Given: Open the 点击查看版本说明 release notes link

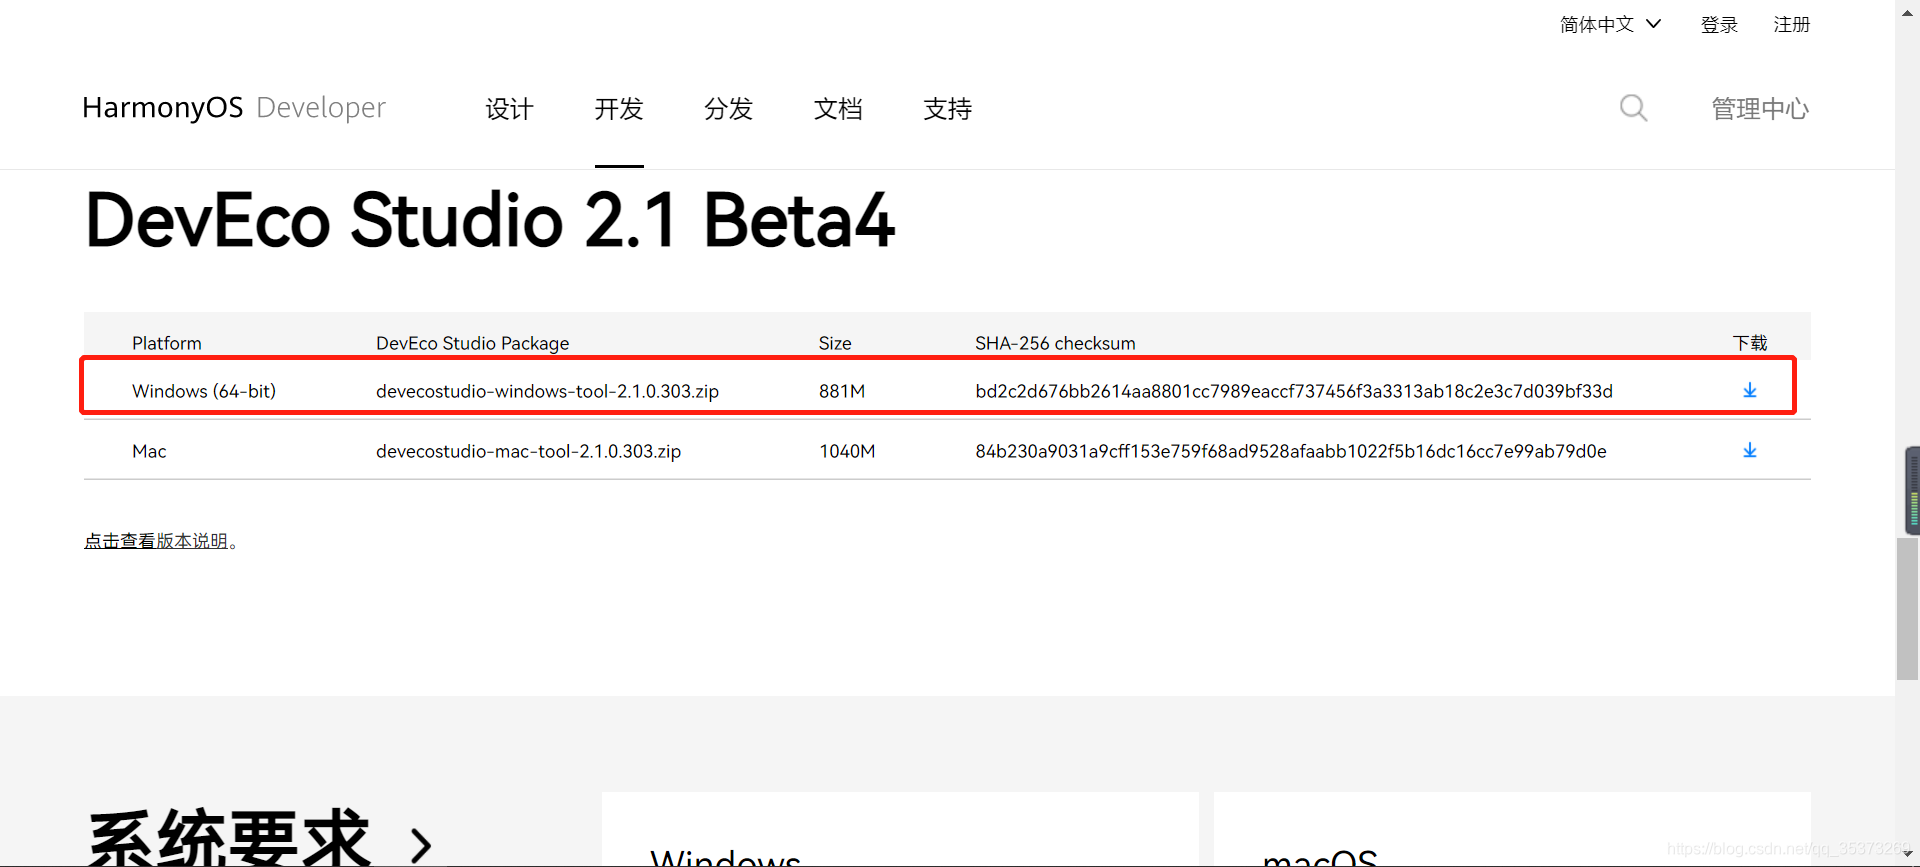Looking at the screenshot, I should [156, 541].
